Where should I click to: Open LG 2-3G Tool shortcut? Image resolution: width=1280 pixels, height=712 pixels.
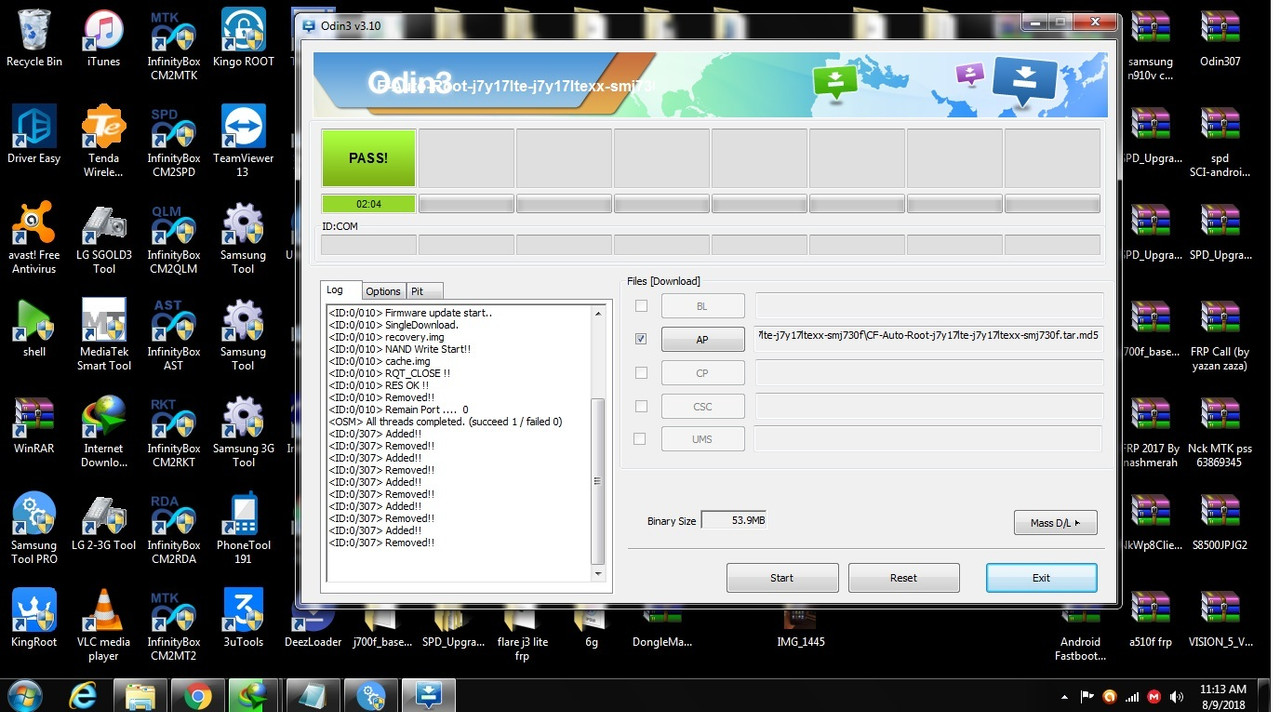click(103, 523)
